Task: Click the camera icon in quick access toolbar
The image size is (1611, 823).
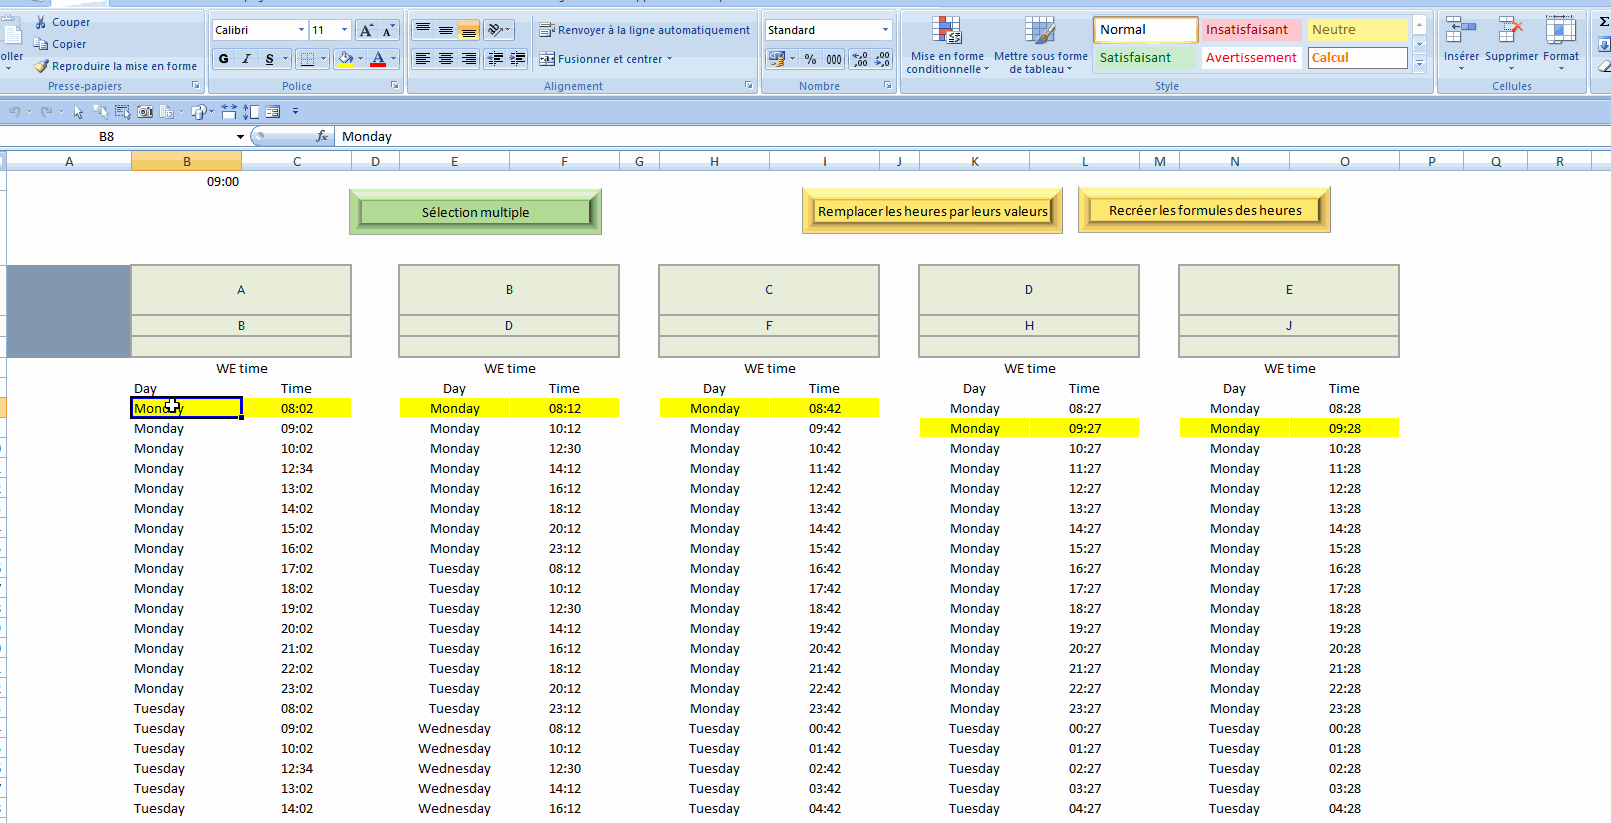Action: tap(145, 112)
